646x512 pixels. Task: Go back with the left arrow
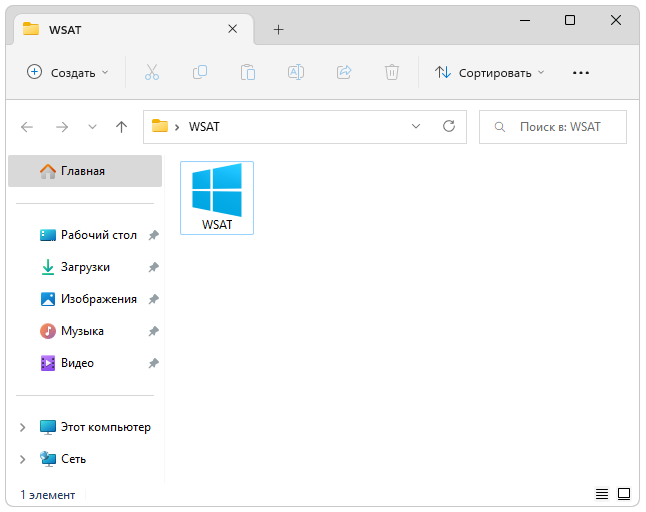click(x=27, y=127)
